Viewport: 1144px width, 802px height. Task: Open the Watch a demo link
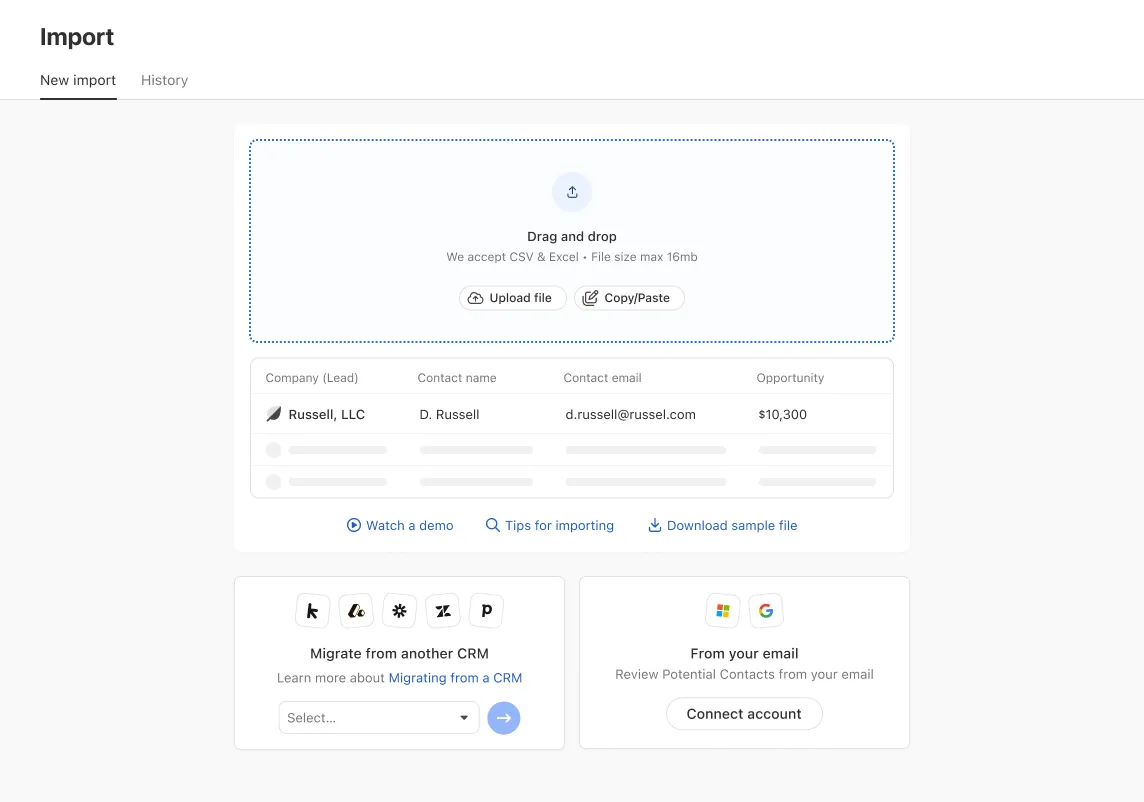pyautogui.click(x=400, y=525)
